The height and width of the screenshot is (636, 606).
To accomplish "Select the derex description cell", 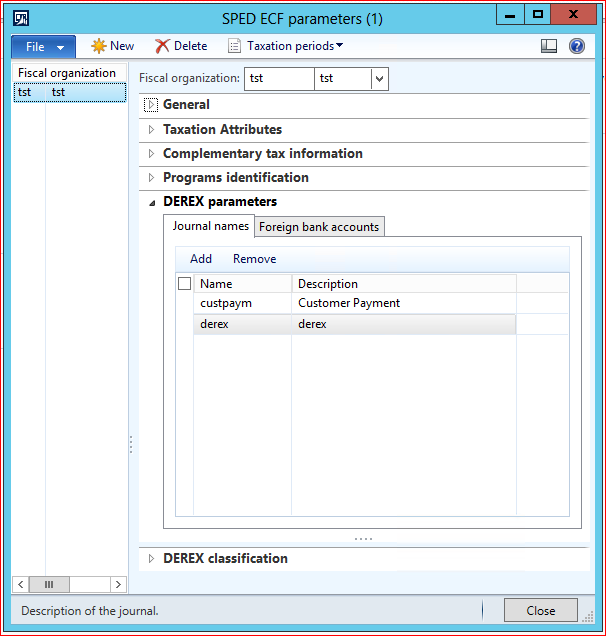I will [404, 324].
